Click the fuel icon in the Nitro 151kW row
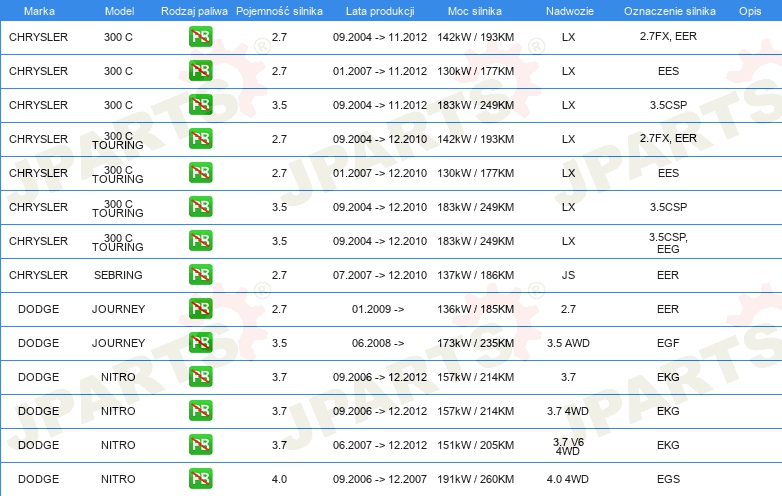The height and width of the screenshot is (496, 782). [200, 445]
